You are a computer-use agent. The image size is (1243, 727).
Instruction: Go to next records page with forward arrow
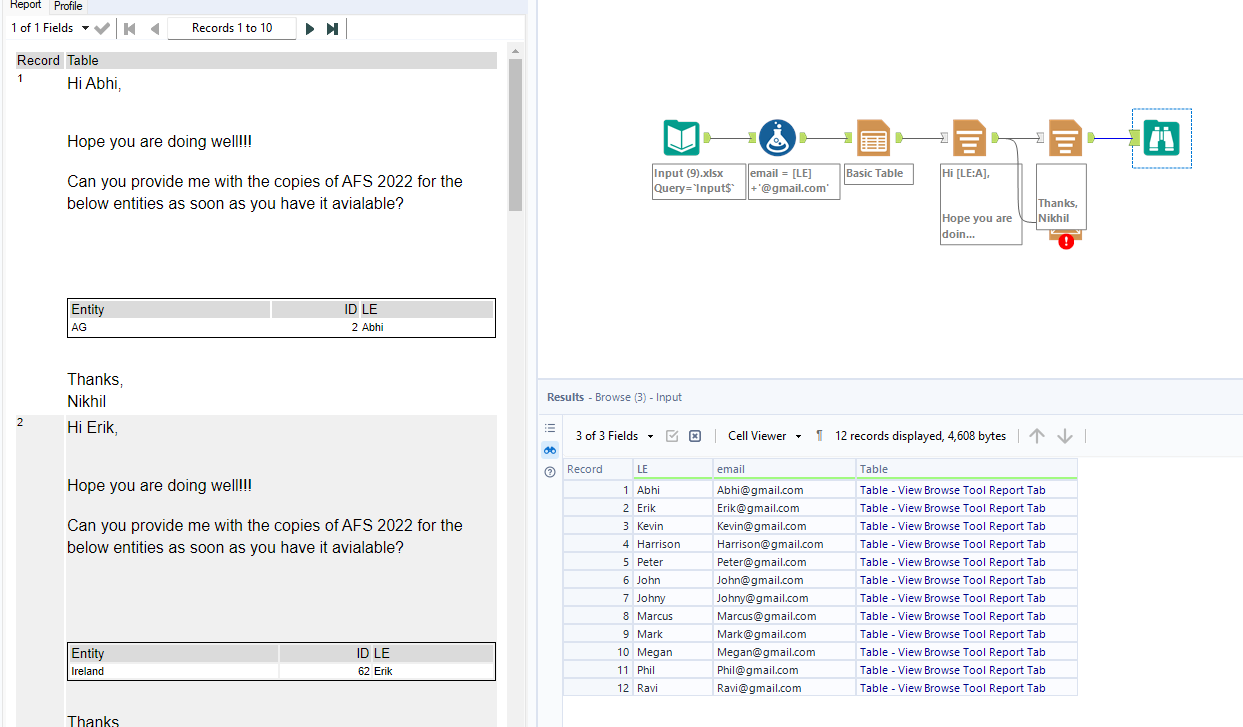(x=310, y=27)
